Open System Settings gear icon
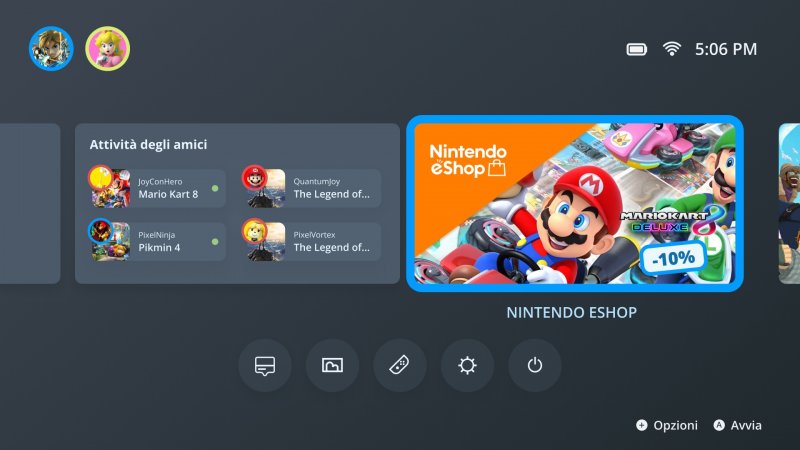The height and width of the screenshot is (450, 800). pyautogui.click(x=467, y=365)
